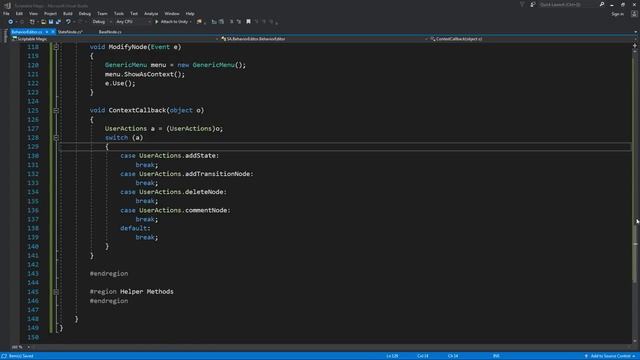Click the 'commentNode' case label text
640x360 pixels.
pyautogui.click(x=206, y=210)
